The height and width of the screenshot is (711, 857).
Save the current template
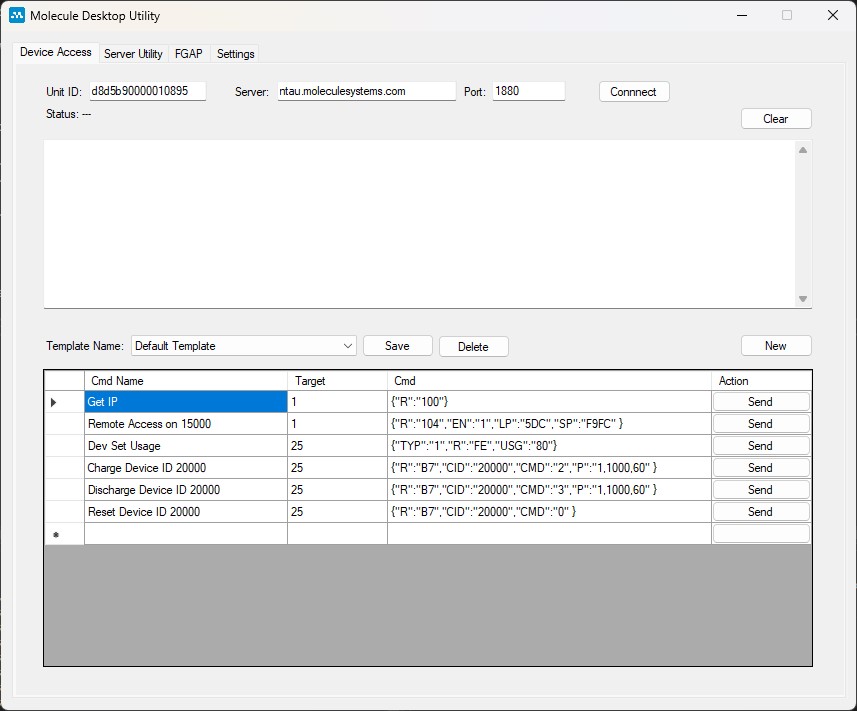coord(397,346)
